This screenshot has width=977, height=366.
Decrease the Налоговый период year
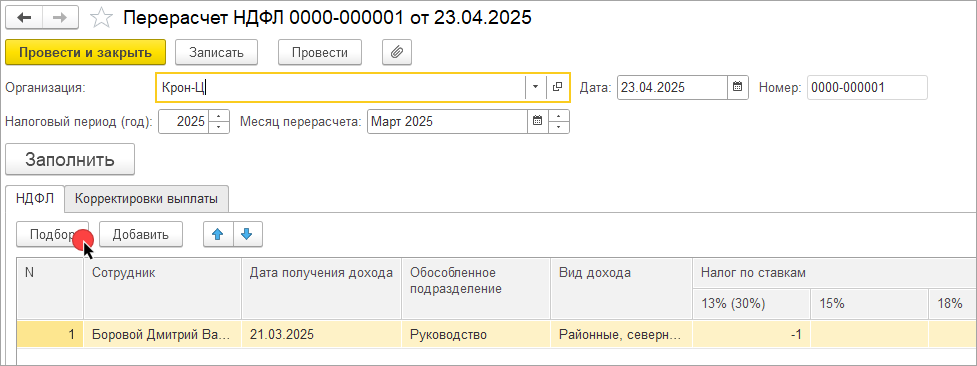click(x=219, y=127)
